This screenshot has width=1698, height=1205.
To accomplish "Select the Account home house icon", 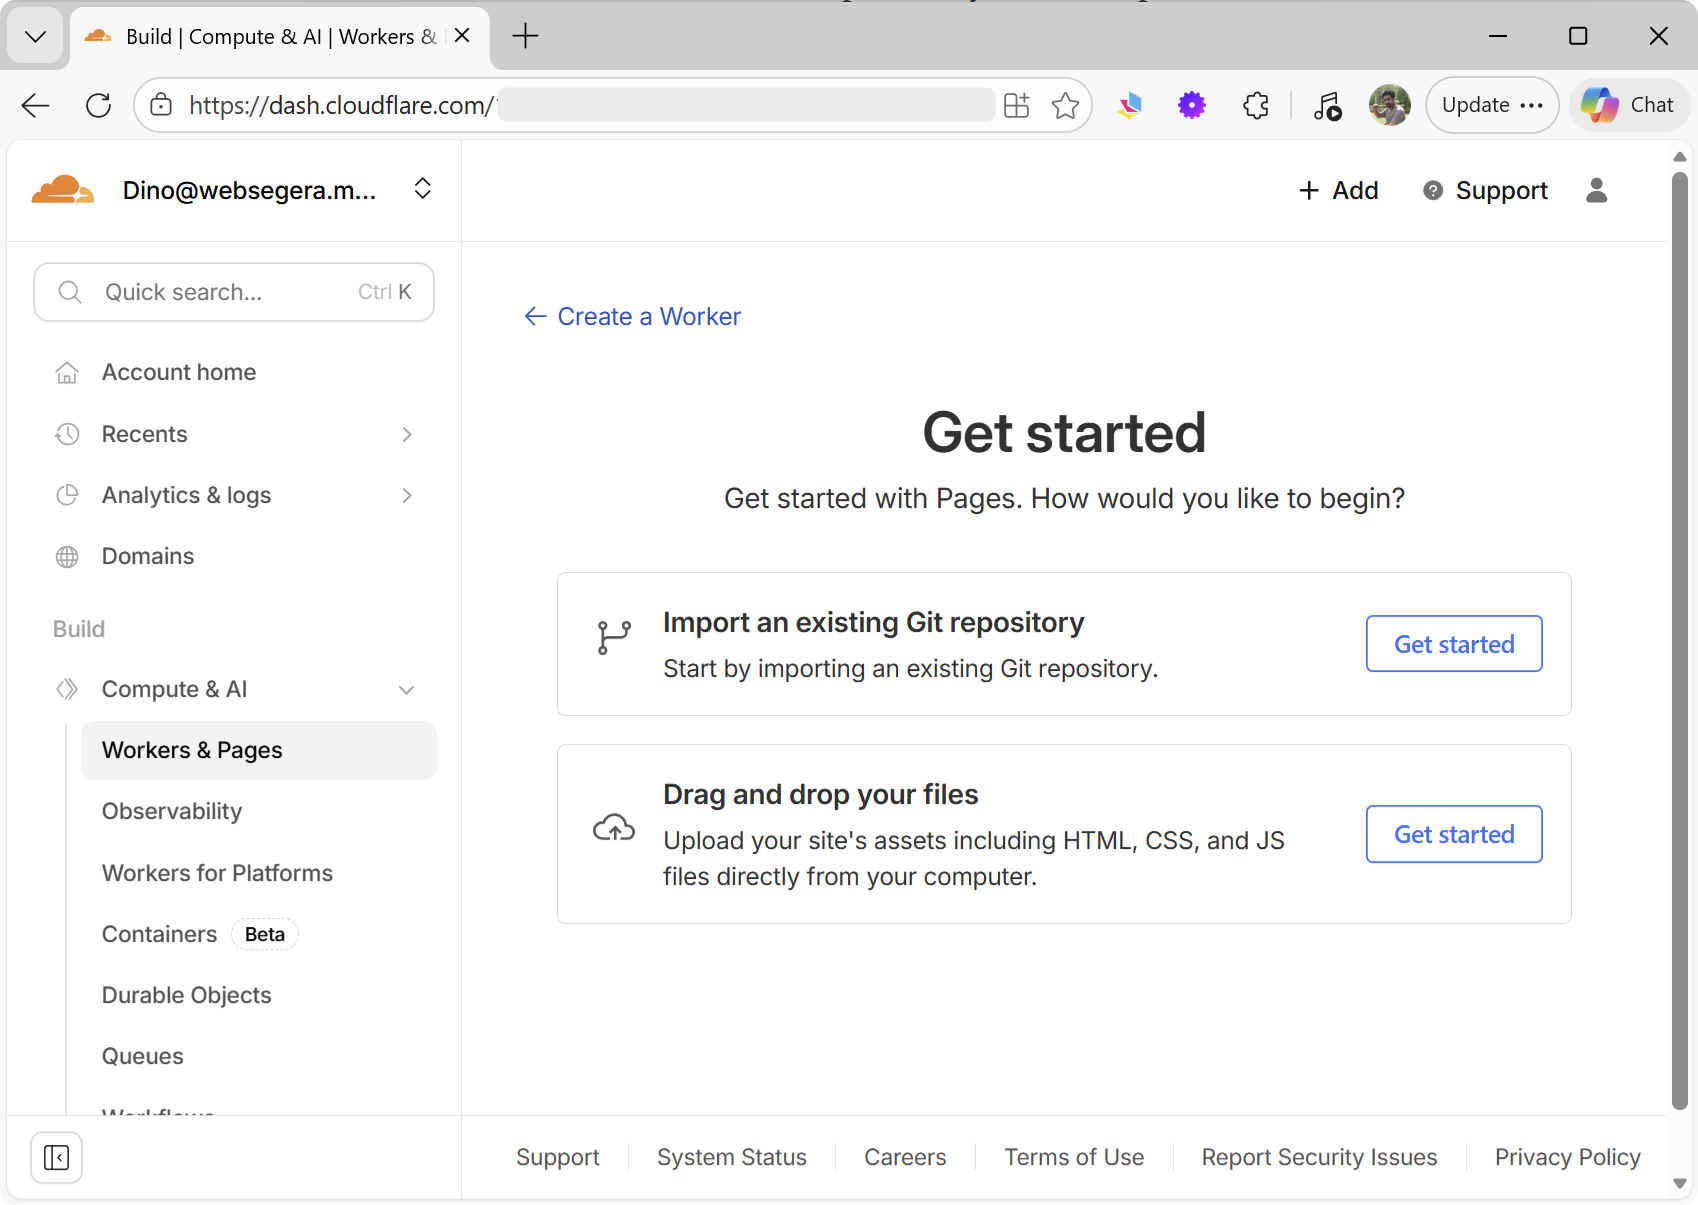I will [x=66, y=371].
